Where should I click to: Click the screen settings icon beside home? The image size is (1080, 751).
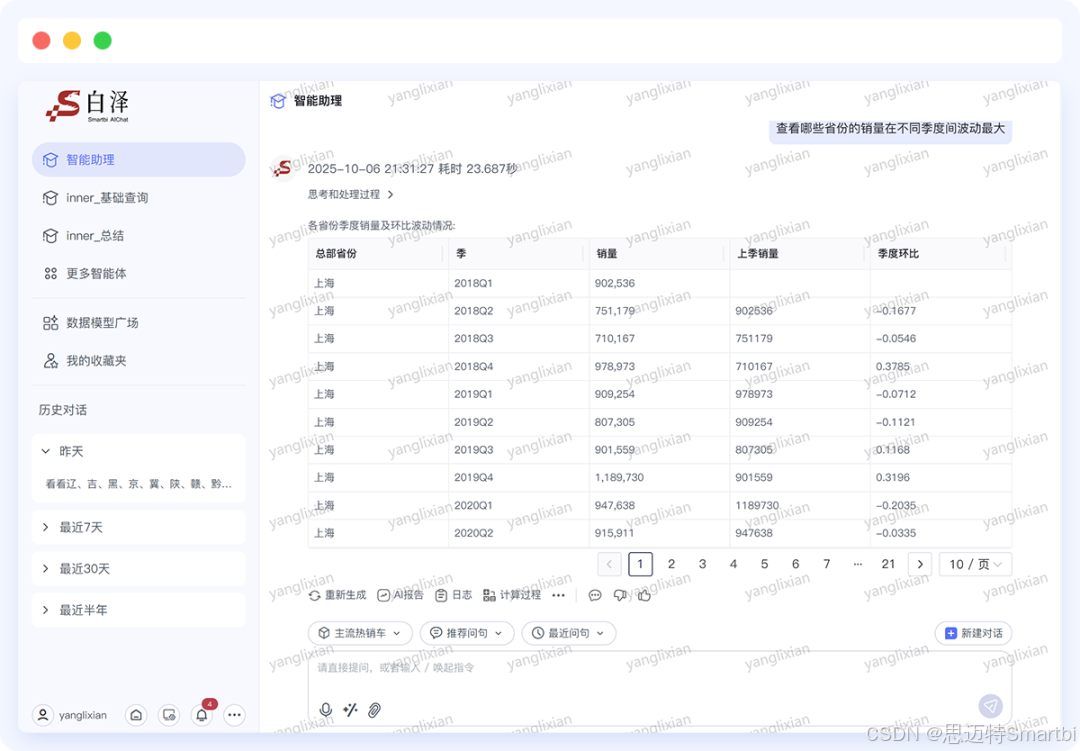pyautogui.click(x=169, y=715)
